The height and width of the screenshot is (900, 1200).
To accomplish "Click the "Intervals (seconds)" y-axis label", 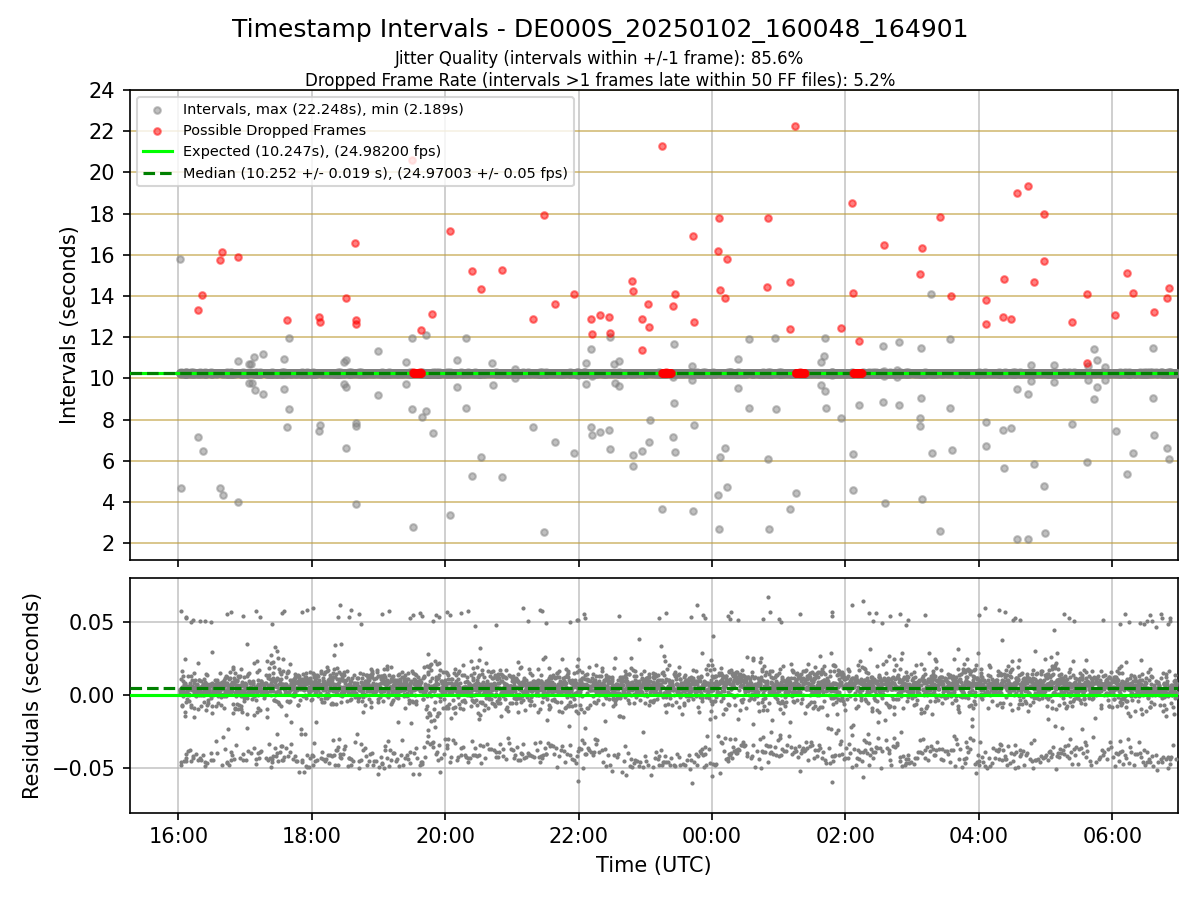I will tap(68, 325).
